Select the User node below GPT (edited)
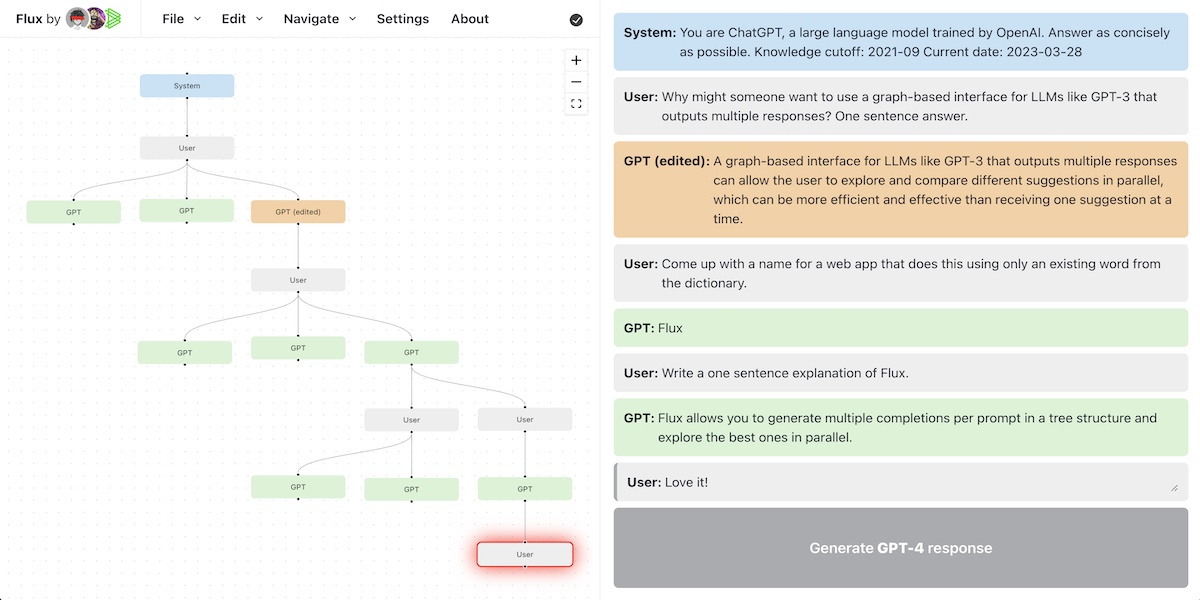This screenshot has width=1200, height=600. (x=298, y=280)
